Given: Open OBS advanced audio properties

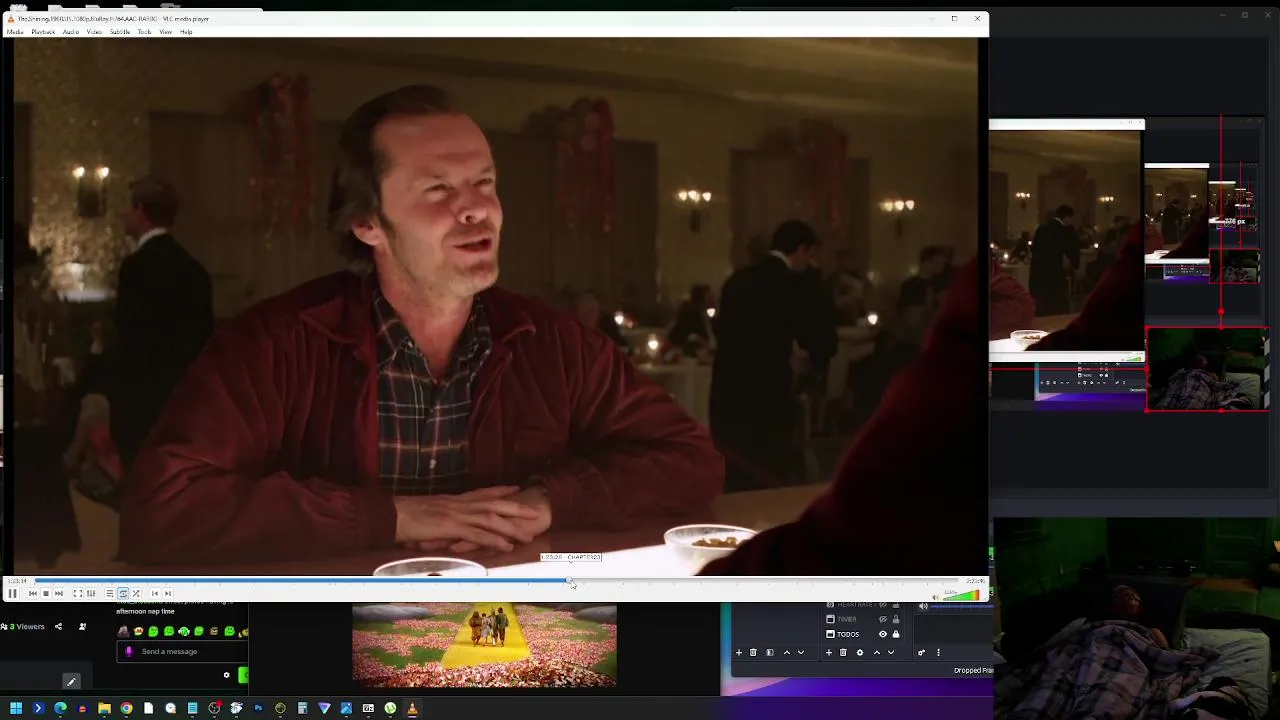Looking at the screenshot, I should pyautogui.click(x=921, y=652).
